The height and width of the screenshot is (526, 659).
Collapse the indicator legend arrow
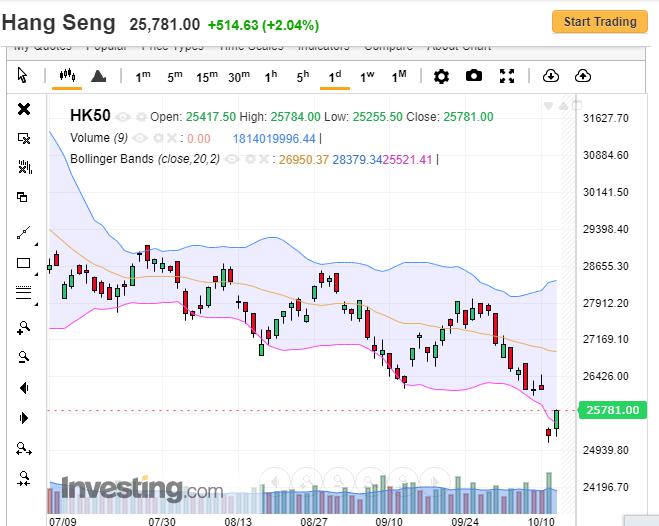coord(549,105)
